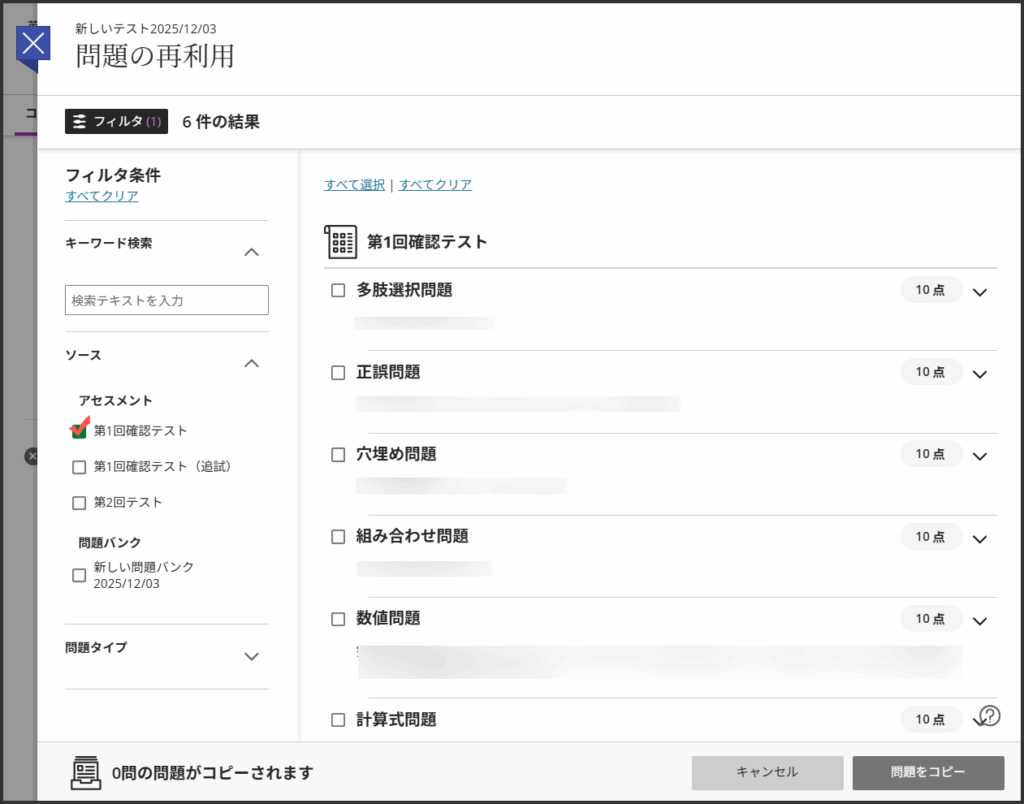
Task: Uncheck the 第1回確認テスト source filter
Action: pos(79,431)
